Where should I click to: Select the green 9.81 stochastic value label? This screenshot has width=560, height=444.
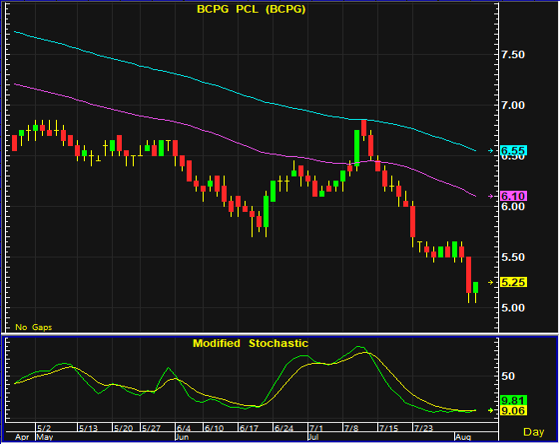[x=513, y=400]
